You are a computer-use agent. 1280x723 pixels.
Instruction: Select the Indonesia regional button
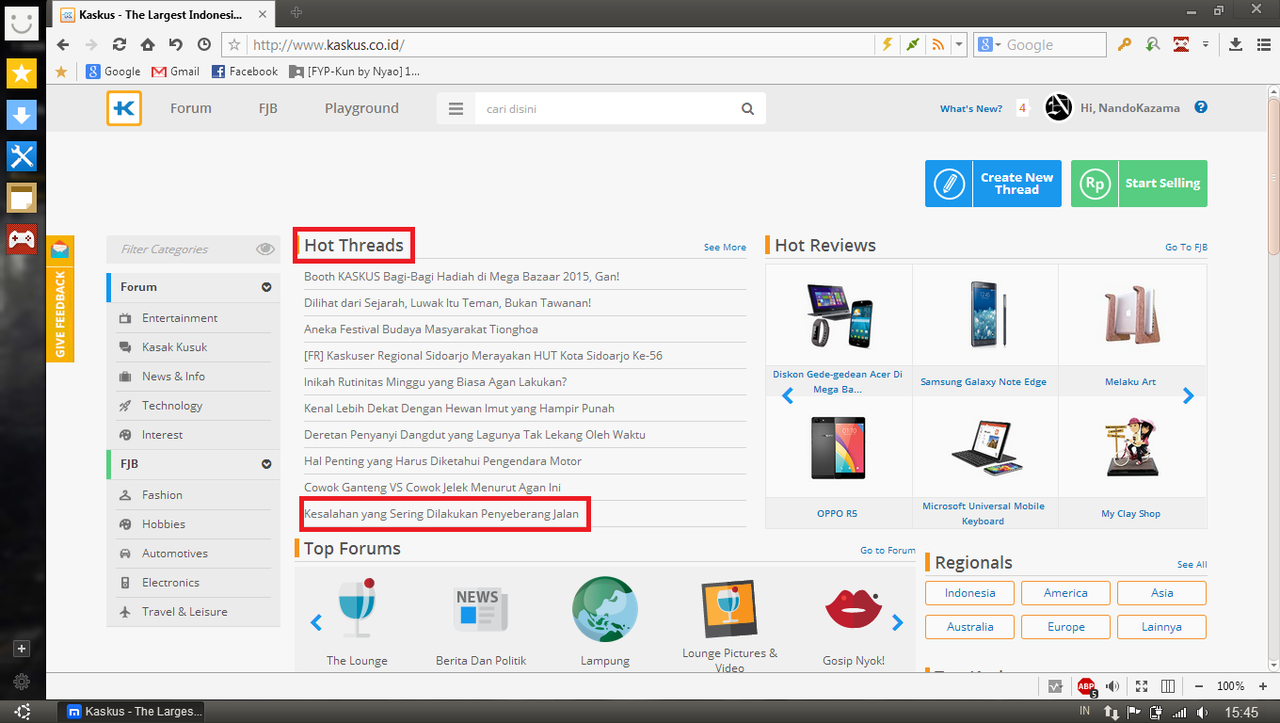point(970,593)
